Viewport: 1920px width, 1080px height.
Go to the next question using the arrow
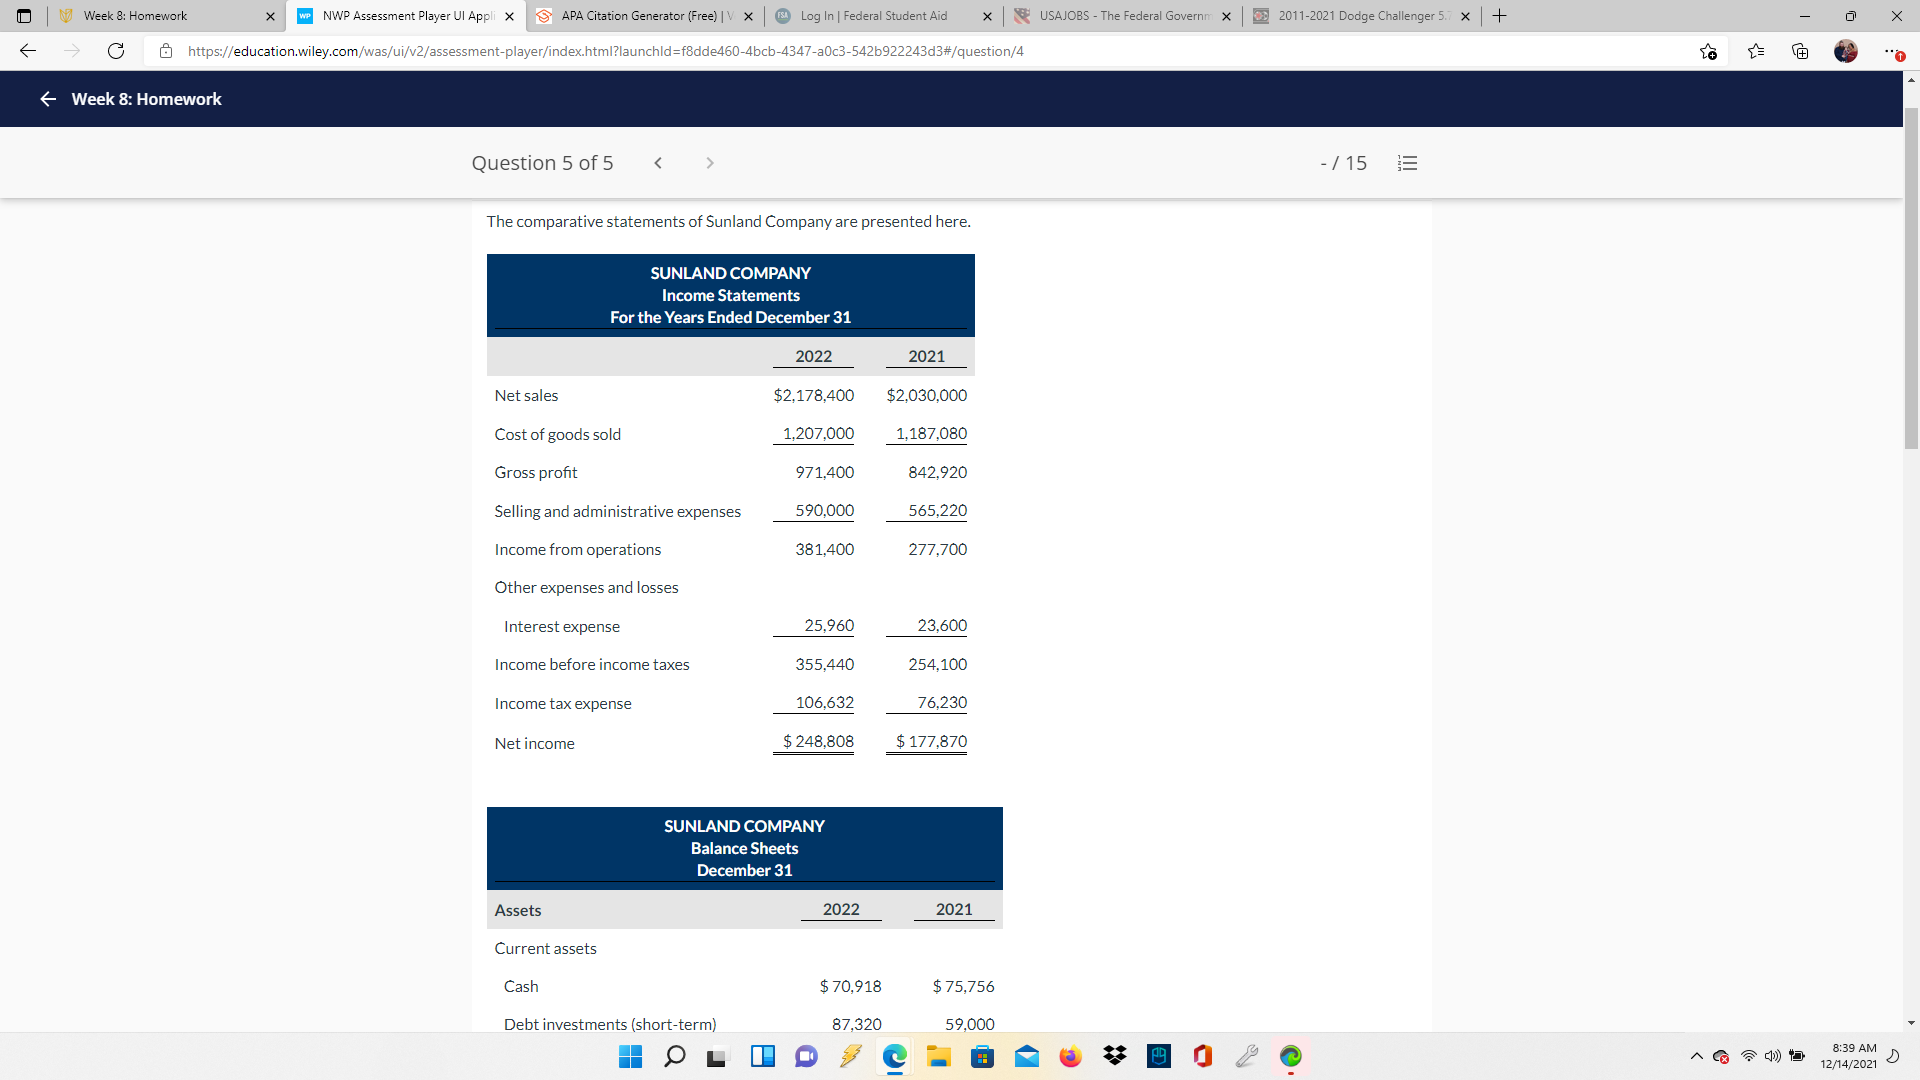click(x=710, y=162)
